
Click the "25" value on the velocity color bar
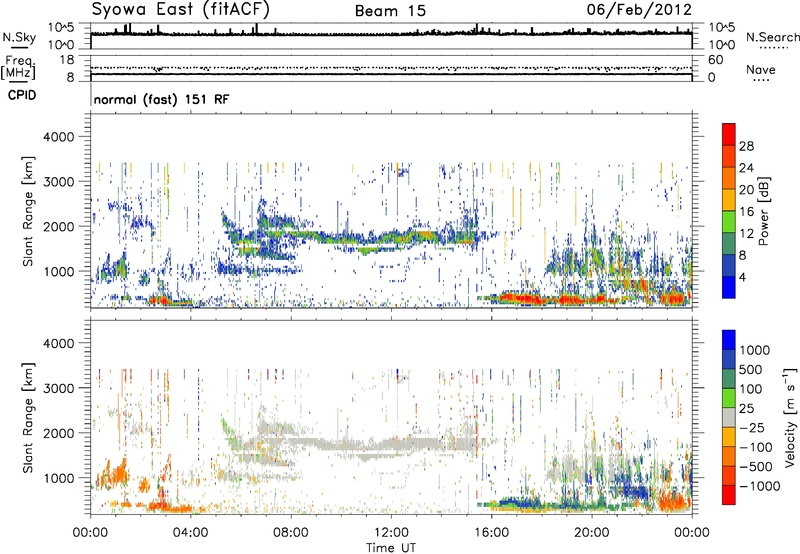coord(746,409)
